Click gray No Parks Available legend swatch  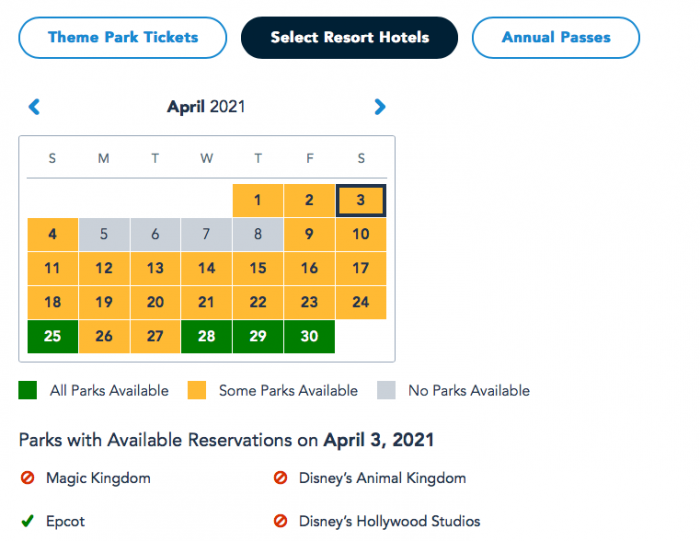386,391
